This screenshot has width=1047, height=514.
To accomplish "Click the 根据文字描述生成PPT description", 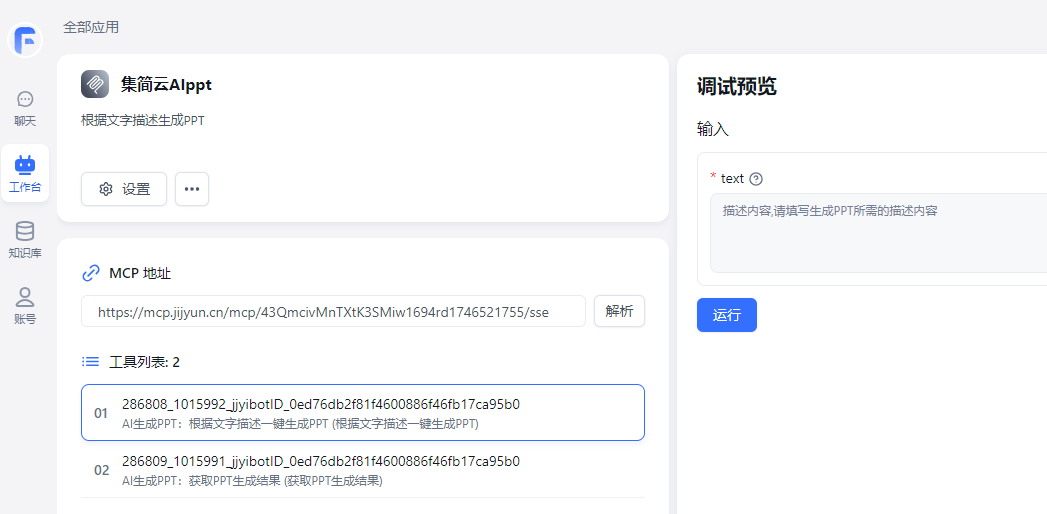I will pyautogui.click(x=142, y=120).
